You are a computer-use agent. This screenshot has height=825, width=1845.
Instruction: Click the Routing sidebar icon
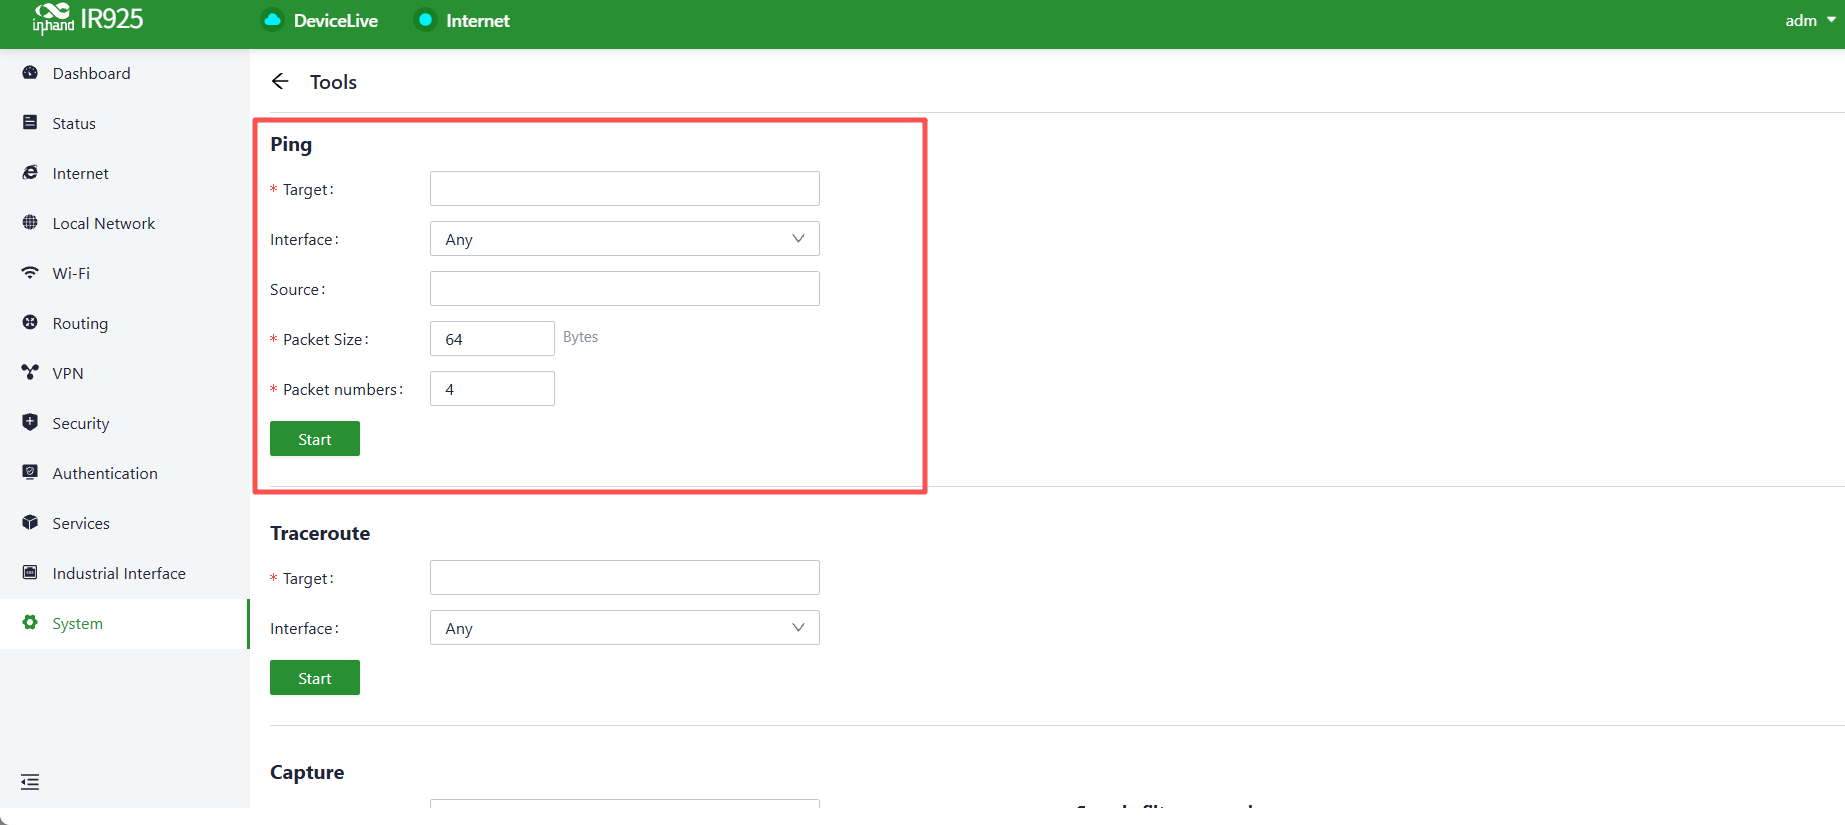click(30, 323)
